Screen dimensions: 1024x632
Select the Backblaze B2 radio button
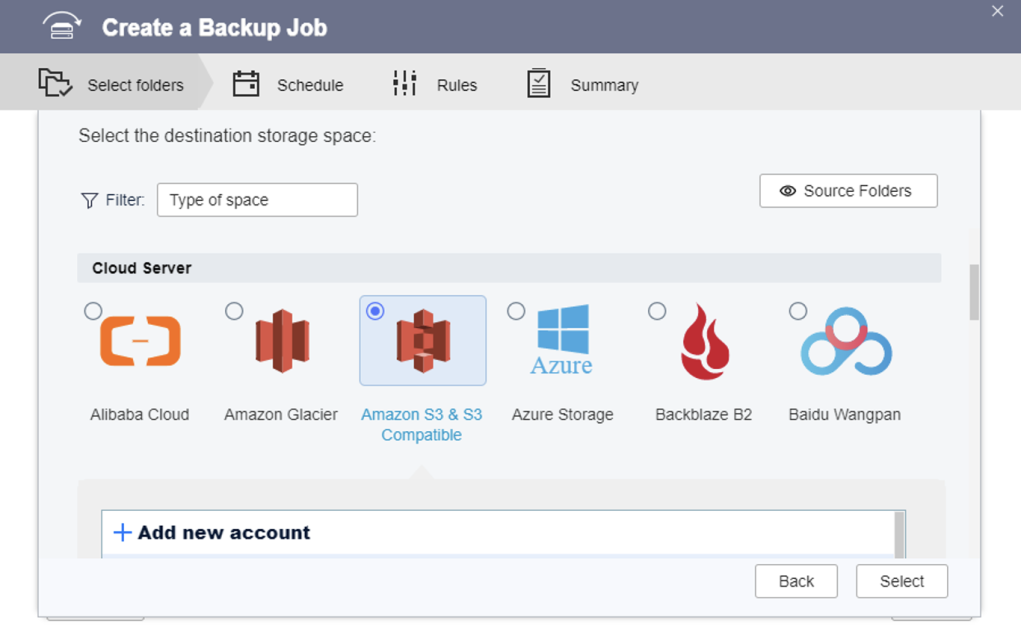657,311
